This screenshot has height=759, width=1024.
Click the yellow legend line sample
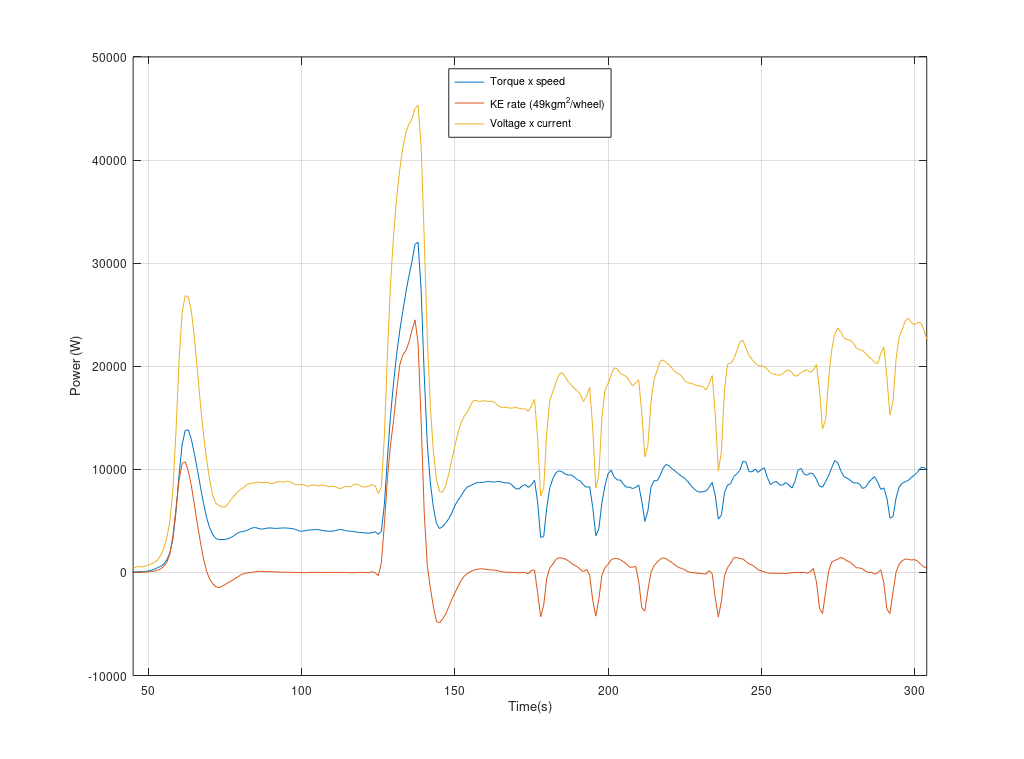coord(470,123)
